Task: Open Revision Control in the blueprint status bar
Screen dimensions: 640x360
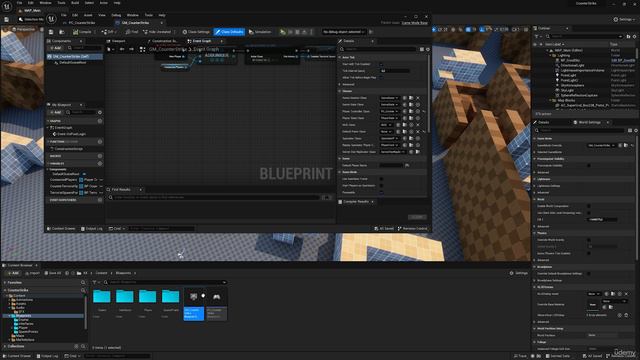Action: (x=412, y=229)
